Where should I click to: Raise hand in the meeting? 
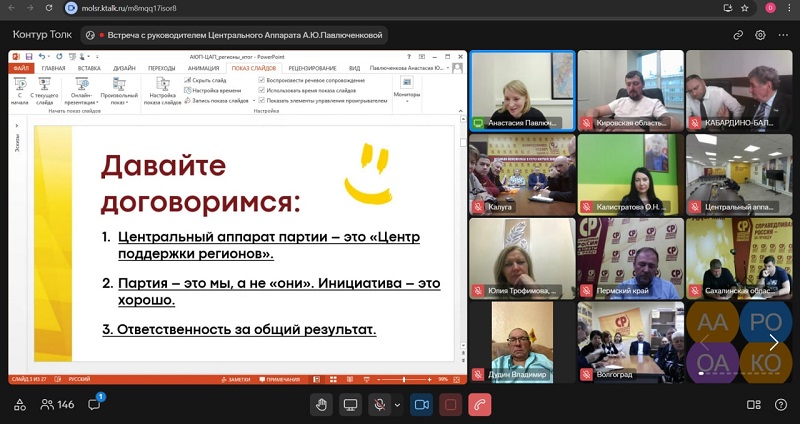pos(321,405)
